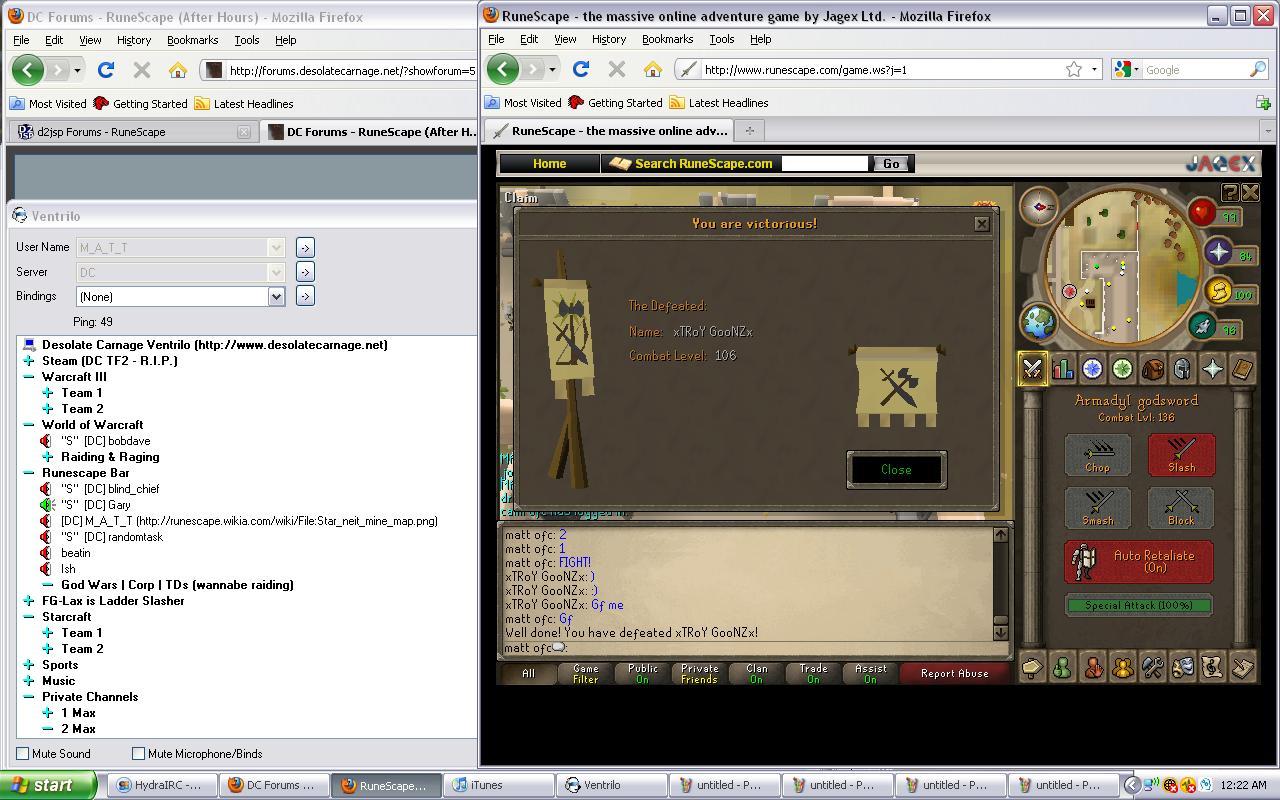Open the Friends List green person icon
Screen dimensions: 1280x800
click(1063, 666)
